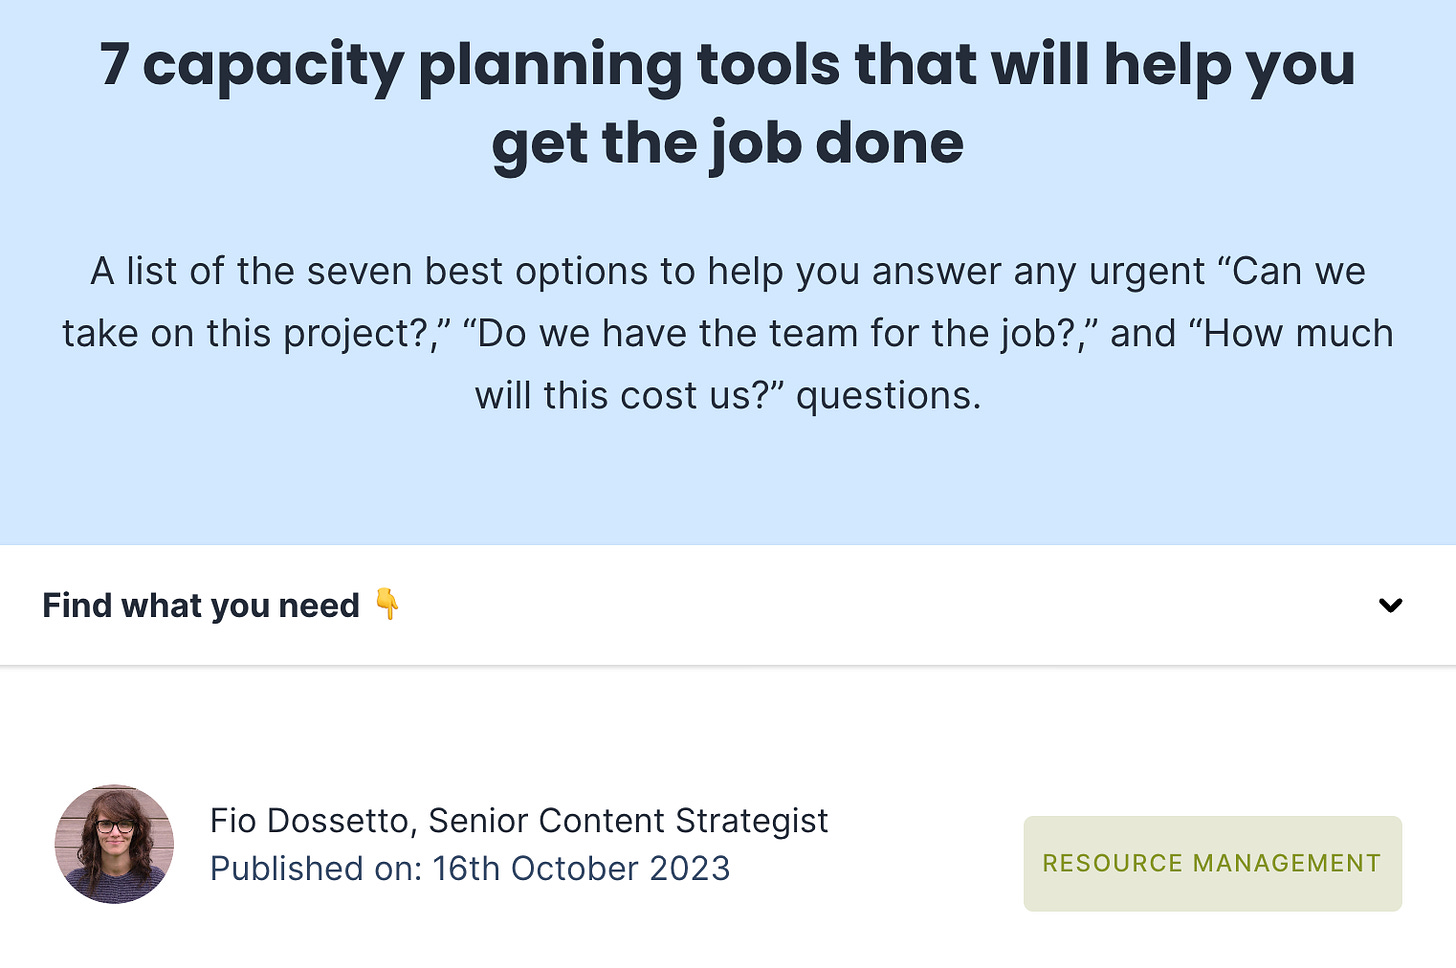
Task: Click the word "questions." ending the subtitle
Action: [x=889, y=395]
